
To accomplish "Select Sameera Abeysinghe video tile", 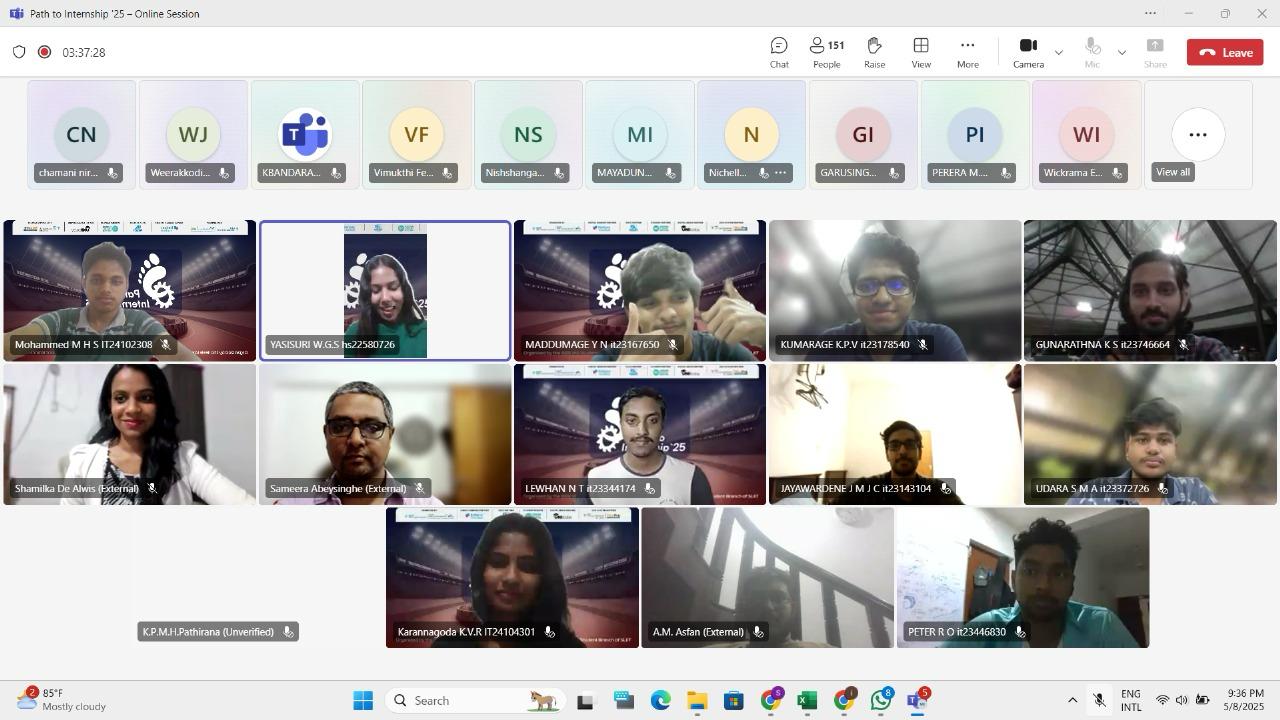I will [385, 434].
